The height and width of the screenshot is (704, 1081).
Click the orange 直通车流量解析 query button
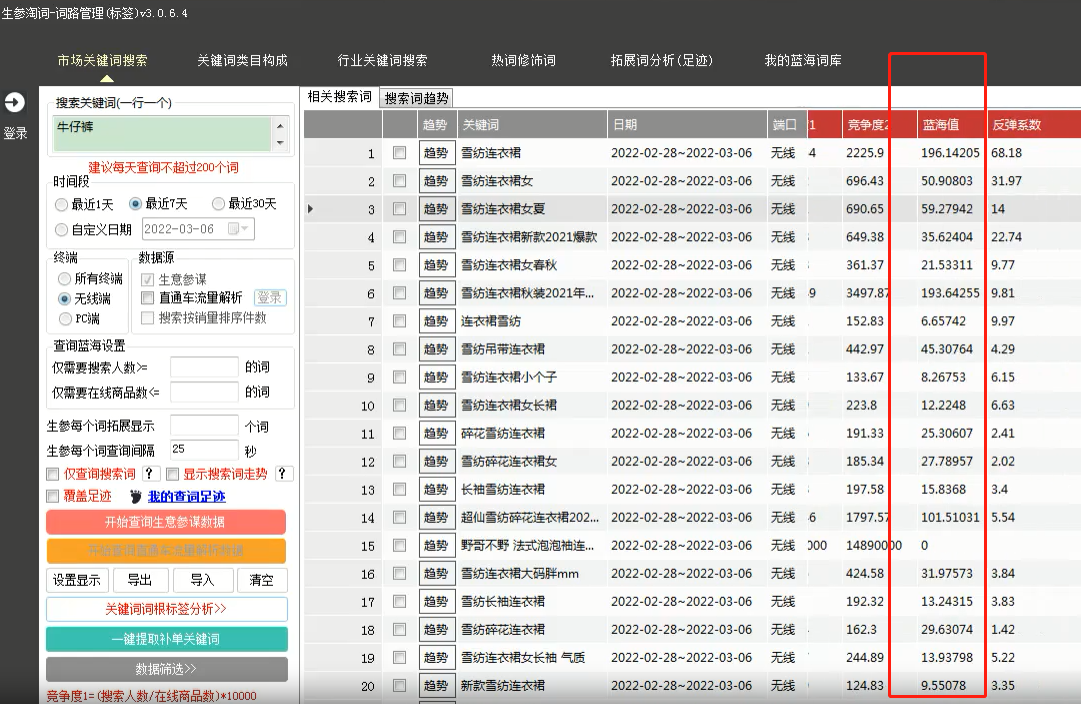point(166,551)
